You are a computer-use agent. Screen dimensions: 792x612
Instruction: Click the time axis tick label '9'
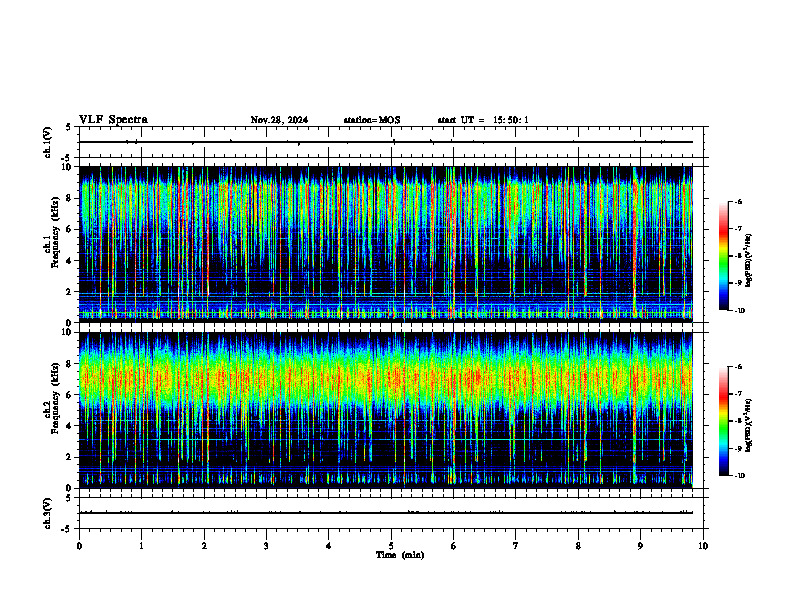tap(641, 546)
